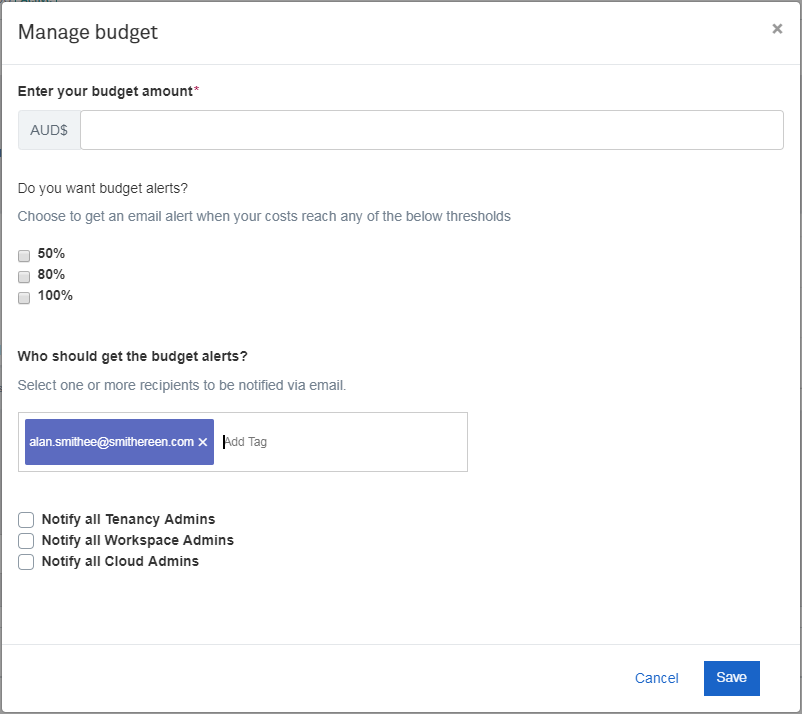Image resolution: width=802 pixels, height=714 pixels.
Task: Enable Notify all Tenancy Admins
Action: click(x=26, y=520)
